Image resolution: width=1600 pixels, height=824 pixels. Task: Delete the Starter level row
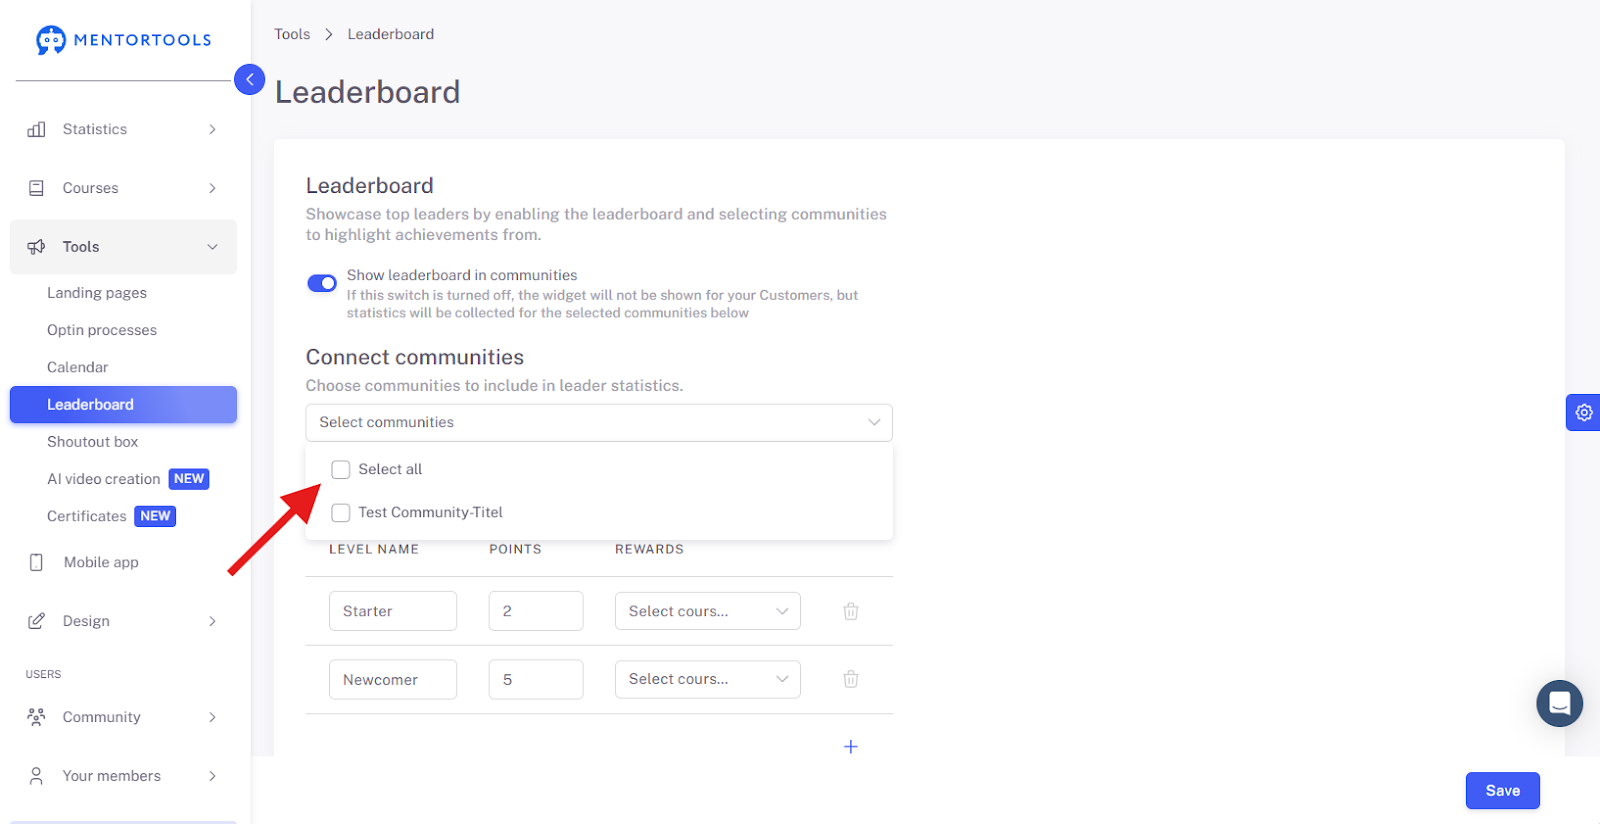(851, 611)
